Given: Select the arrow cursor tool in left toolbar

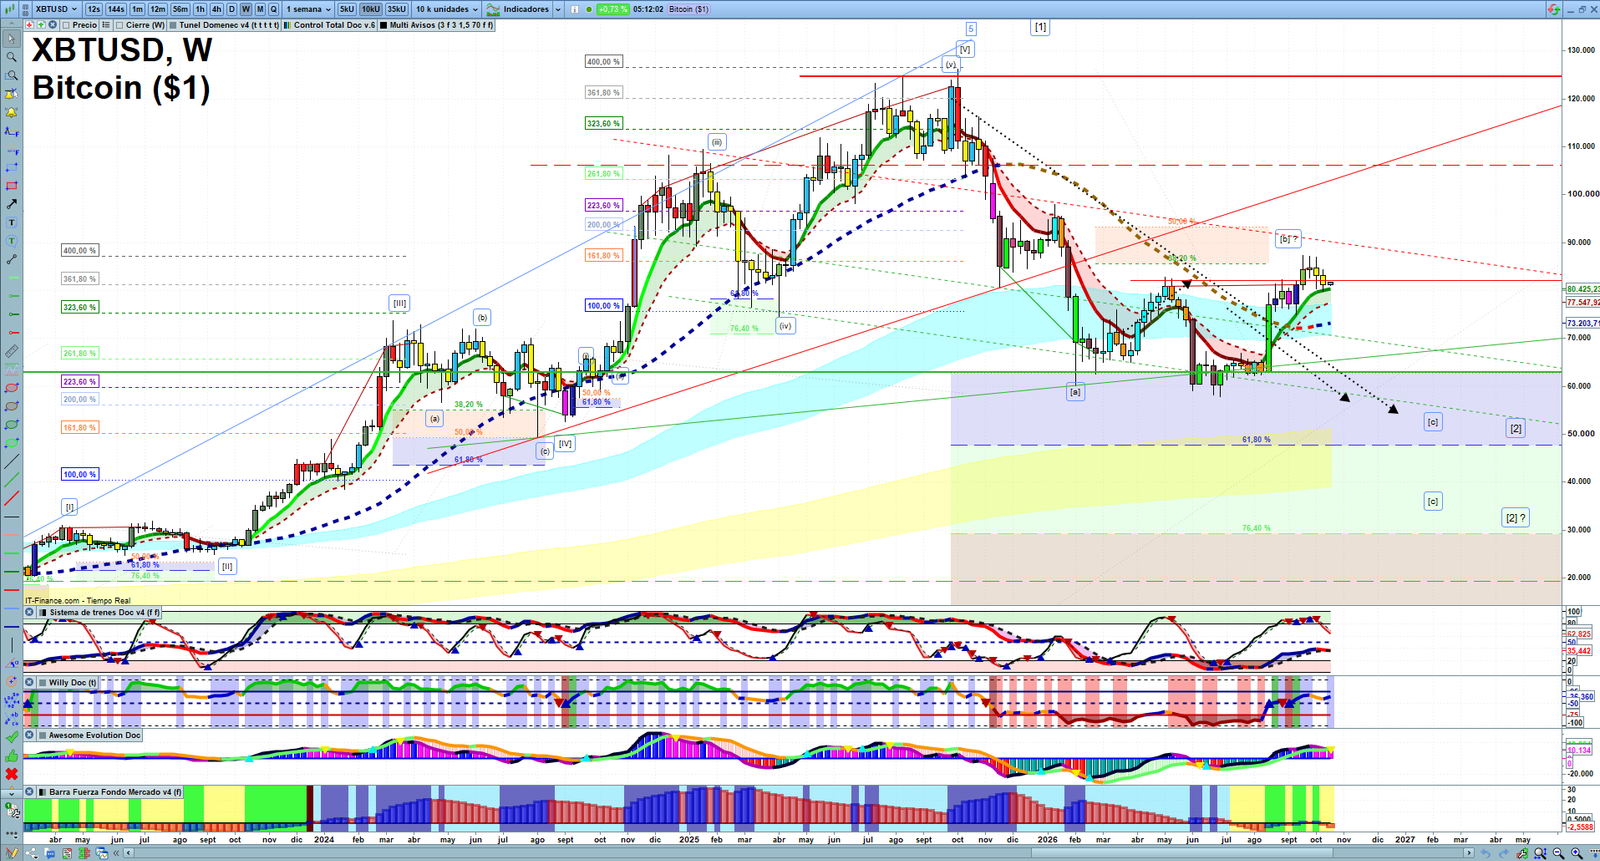Looking at the screenshot, I should click(11, 39).
